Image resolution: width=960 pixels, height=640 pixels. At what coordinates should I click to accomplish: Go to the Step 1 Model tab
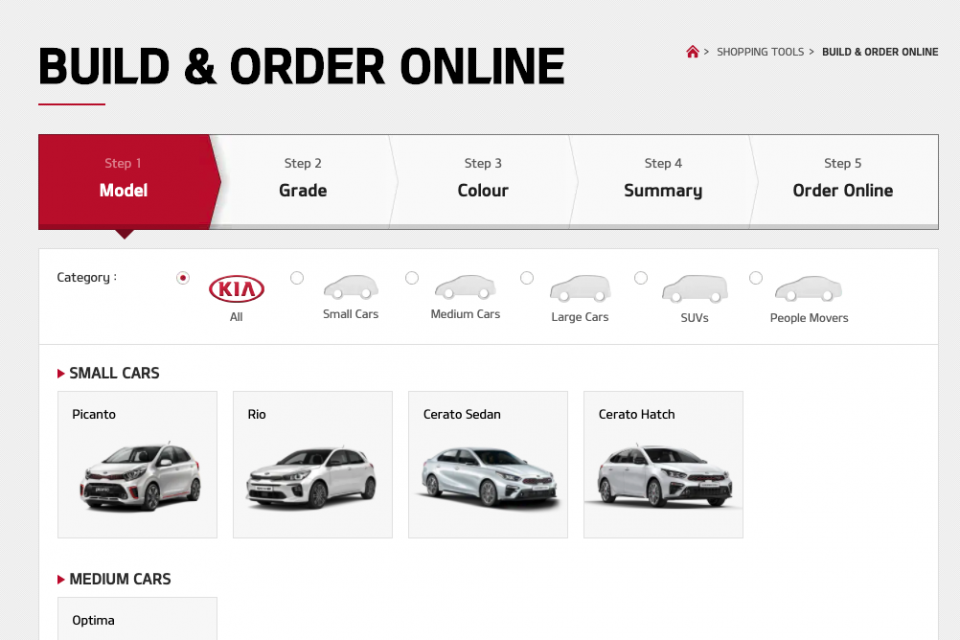124,181
